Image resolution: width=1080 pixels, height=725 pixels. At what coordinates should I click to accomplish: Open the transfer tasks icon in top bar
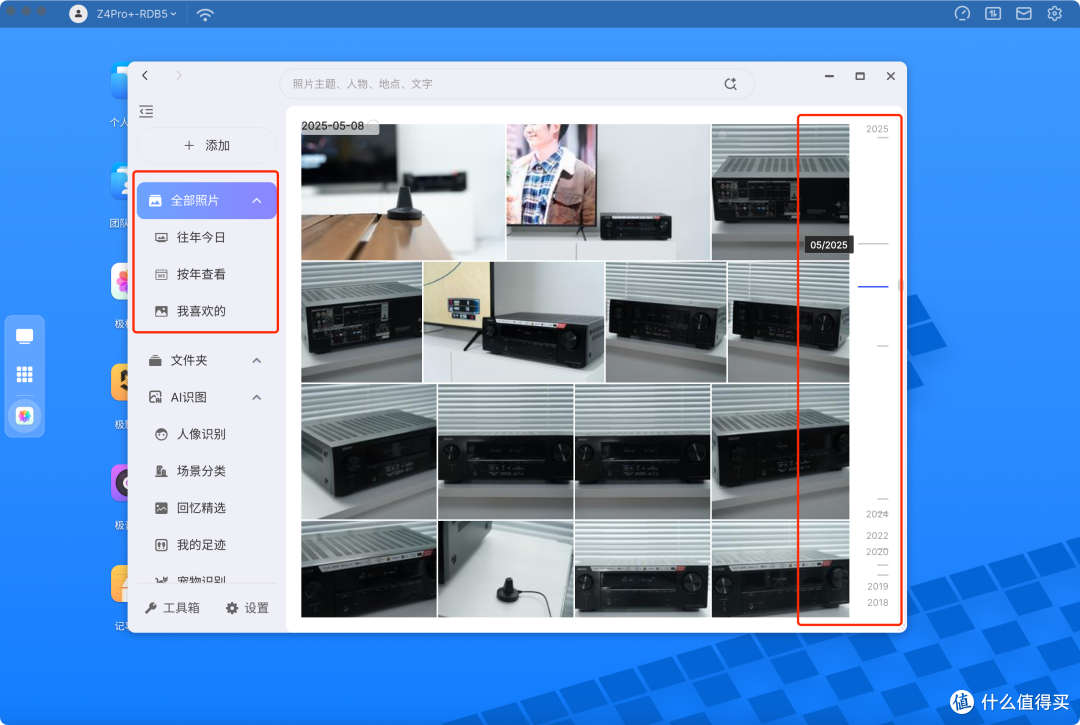coord(993,14)
